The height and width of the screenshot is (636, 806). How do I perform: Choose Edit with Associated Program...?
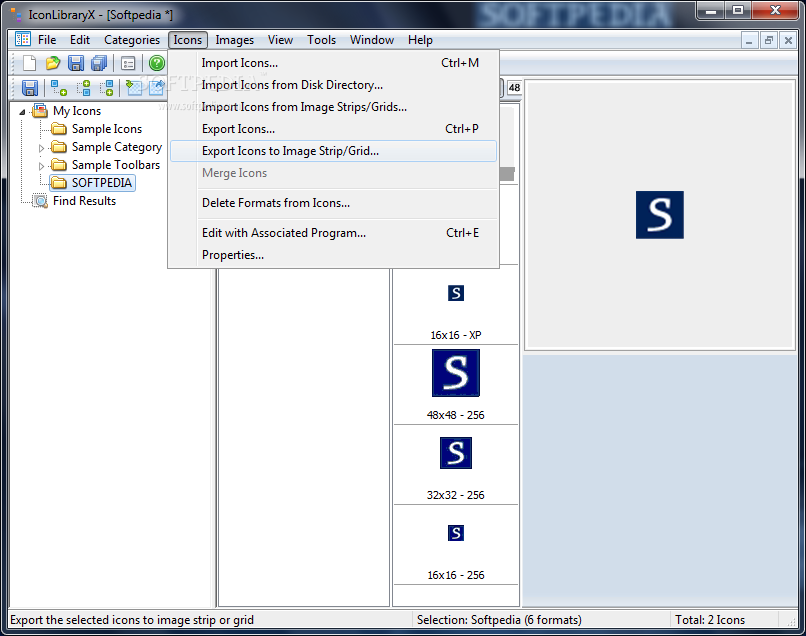click(334, 233)
